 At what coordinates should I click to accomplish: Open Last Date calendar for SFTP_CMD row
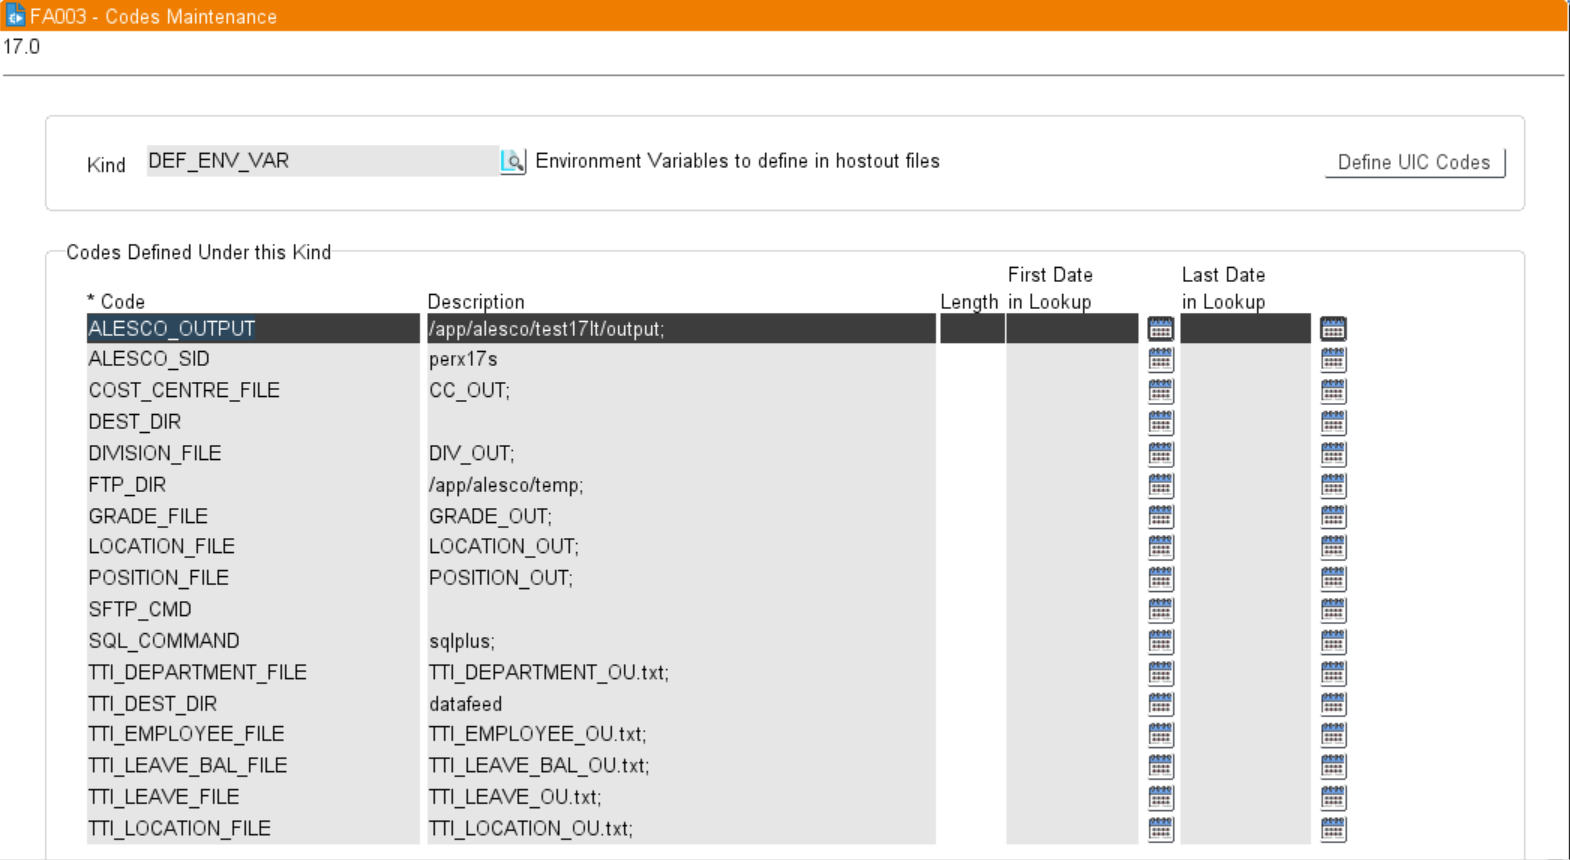click(1333, 610)
